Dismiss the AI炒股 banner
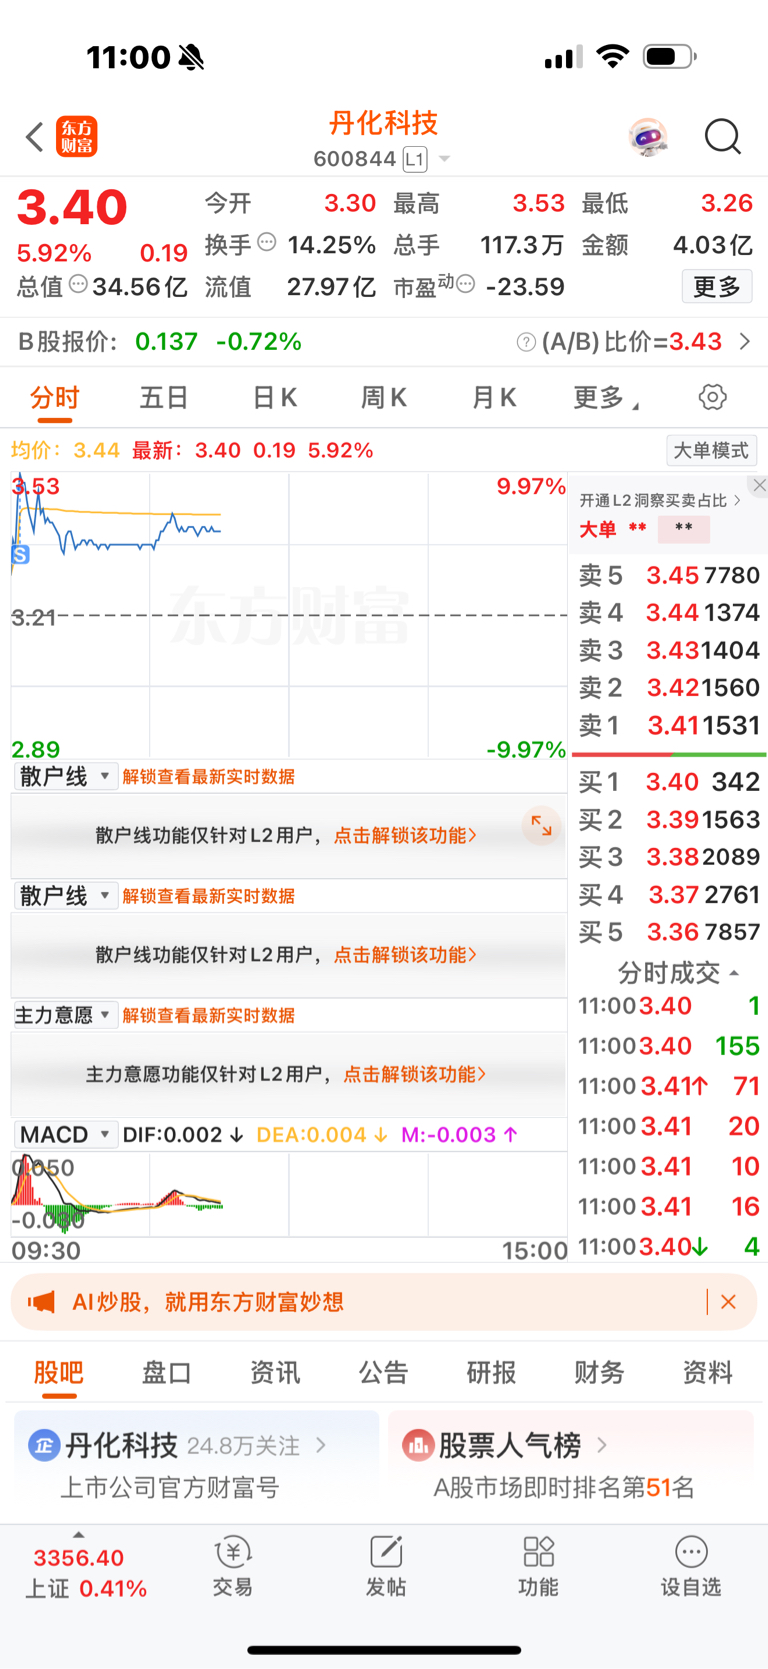Screen dimensions: 768x1669 (728, 1301)
